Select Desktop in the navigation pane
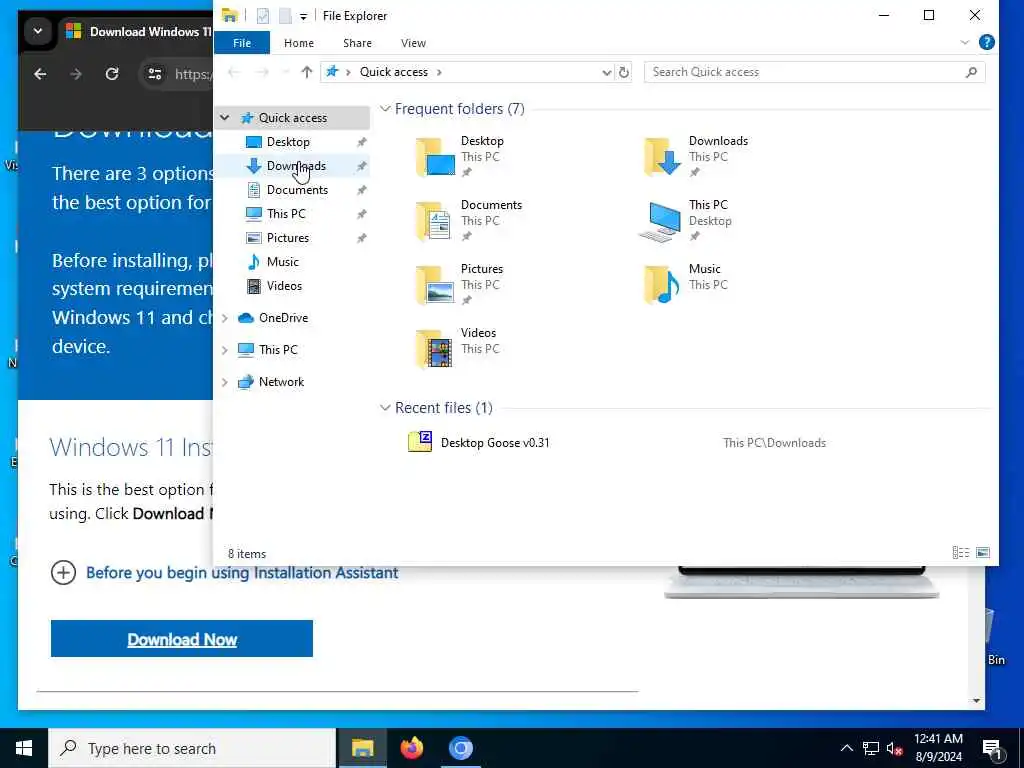Viewport: 1024px width, 768px height. (288, 142)
